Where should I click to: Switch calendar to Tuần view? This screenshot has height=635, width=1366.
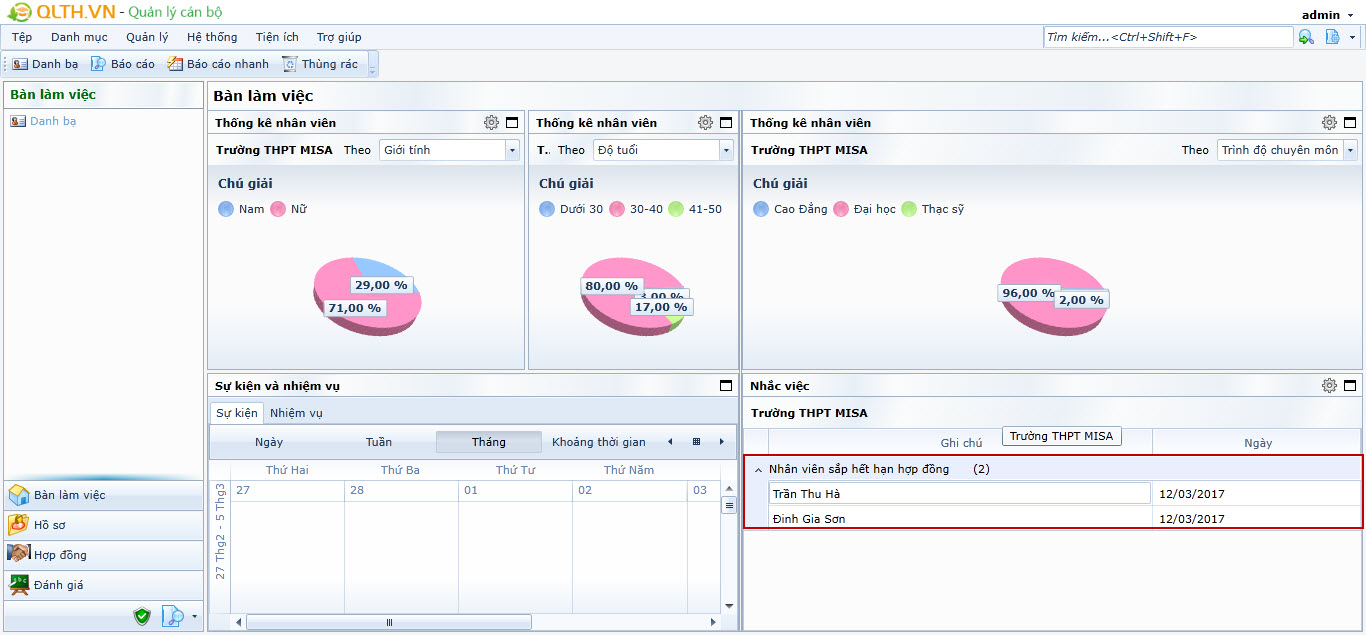click(x=379, y=442)
